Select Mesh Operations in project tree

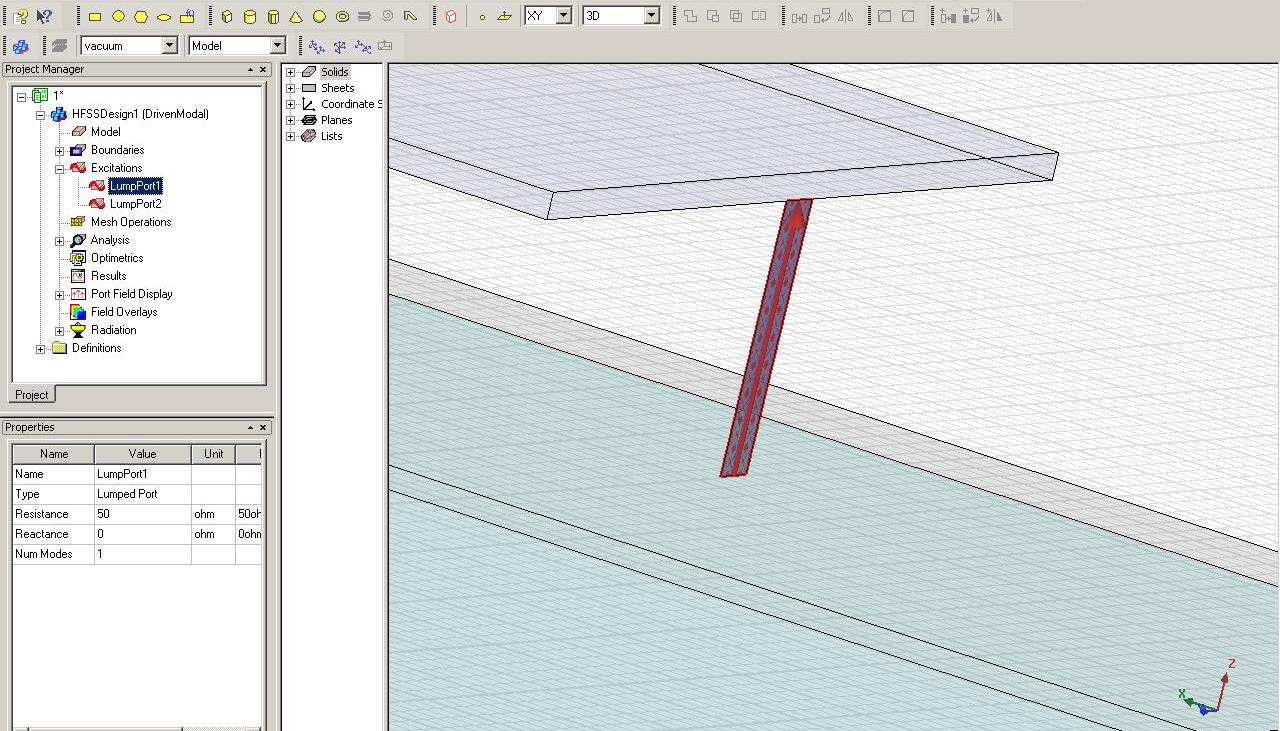130,222
